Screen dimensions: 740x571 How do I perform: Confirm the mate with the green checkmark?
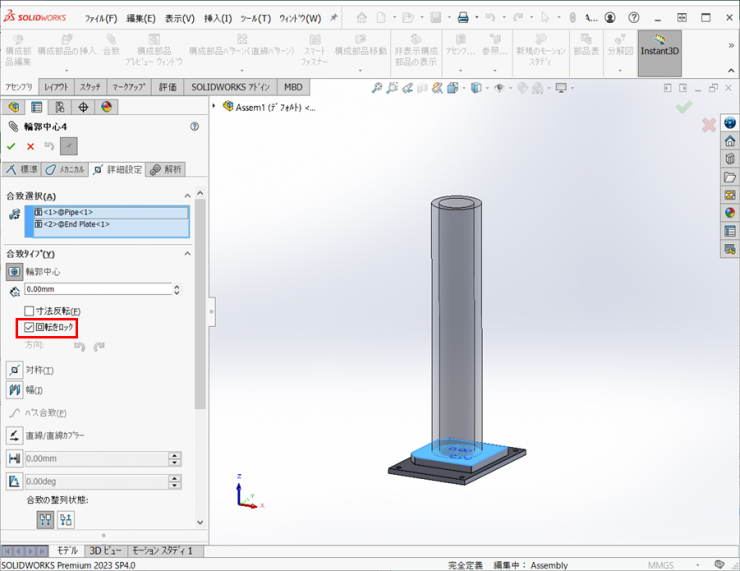11,146
